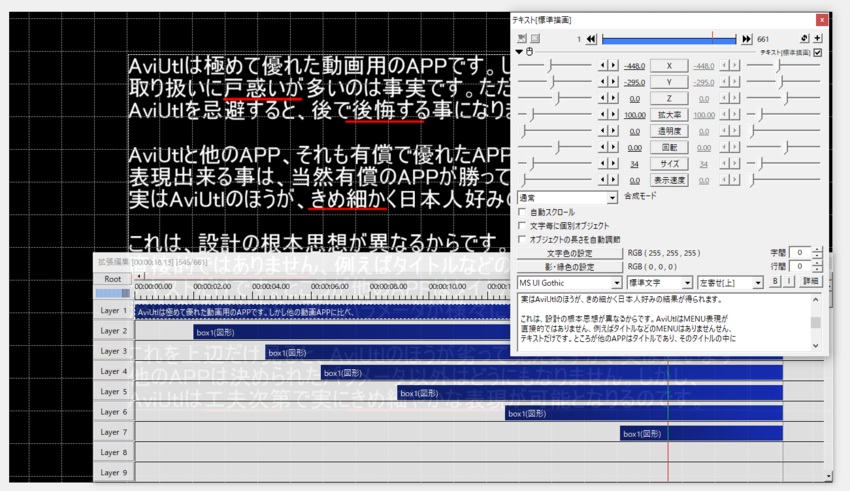
Task: Open the 左寄せ[上] alignment dropdown
Action: click(x=730, y=283)
